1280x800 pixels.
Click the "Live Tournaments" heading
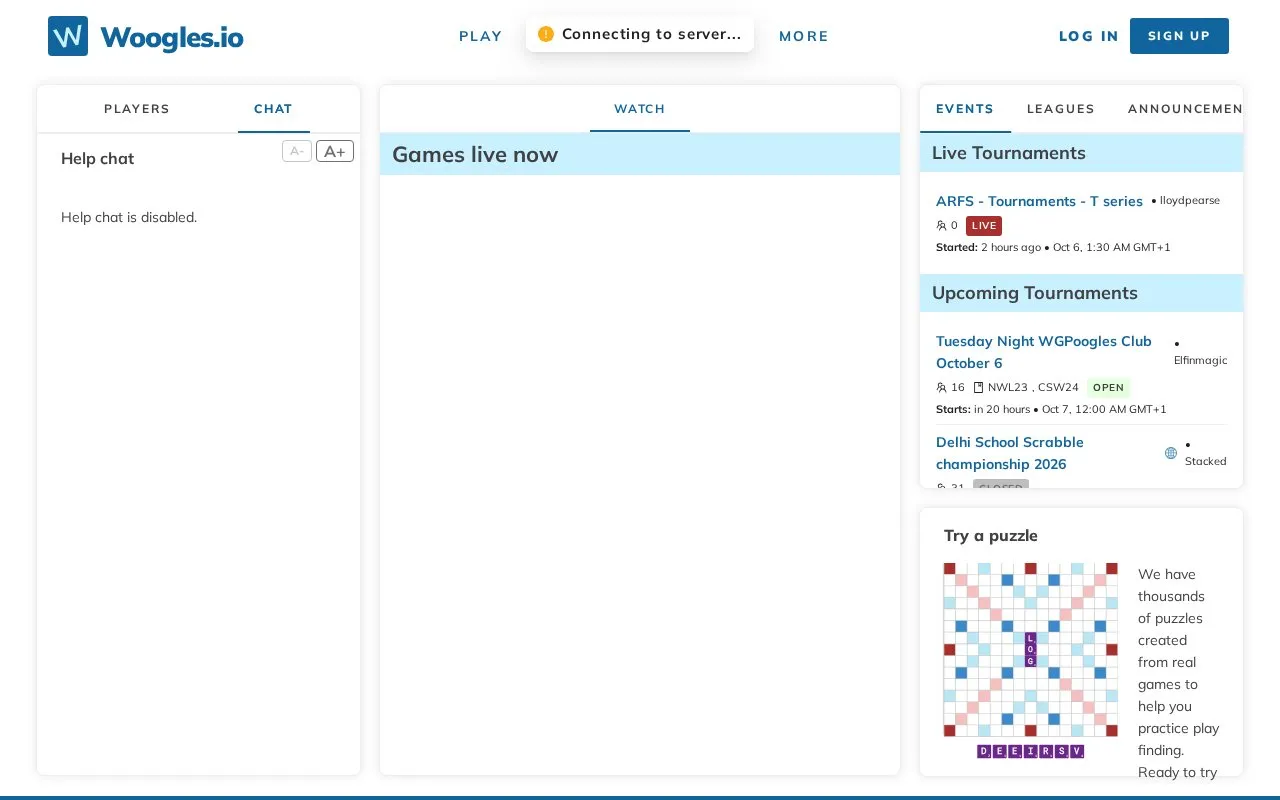click(x=1009, y=153)
